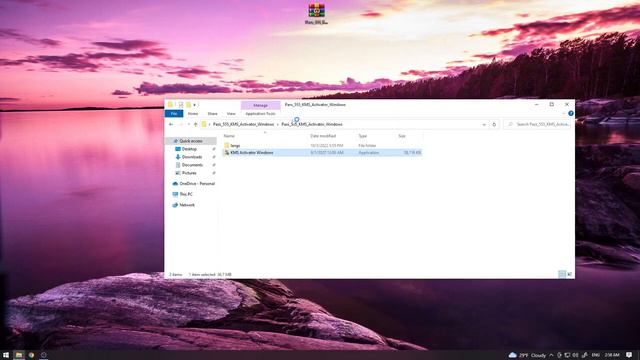The width and height of the screenshot is (640, 360).
Task: Click the Forward navigation arrow
Action: [180, 124]
